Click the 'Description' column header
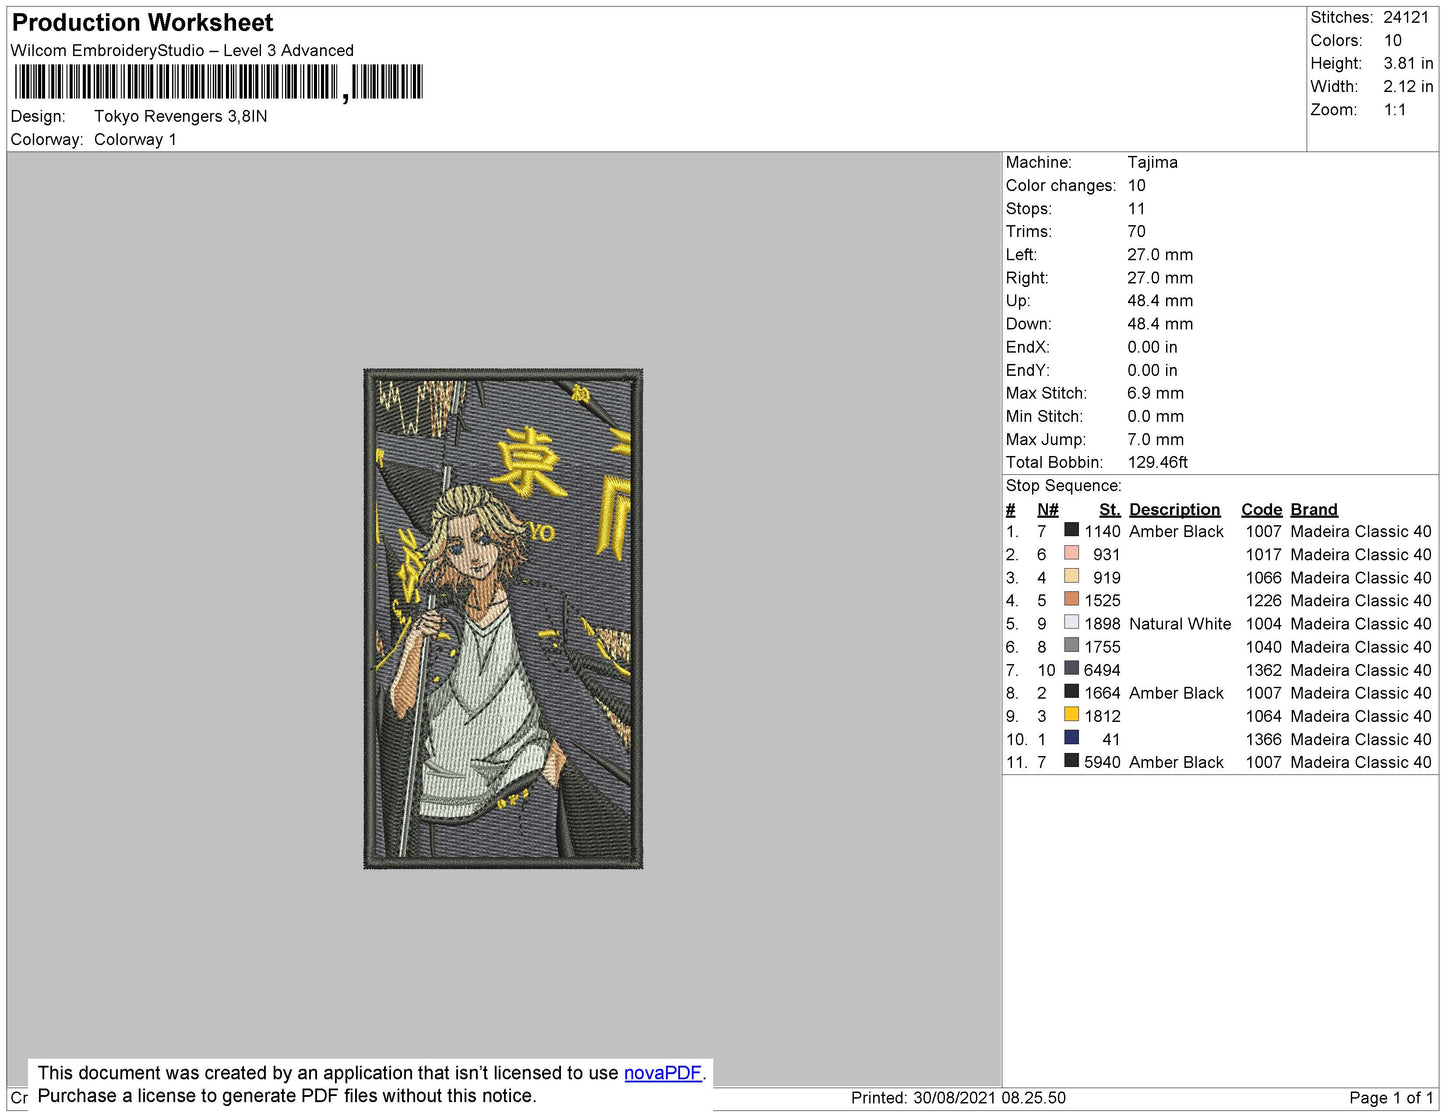Viewport: 1445px width, 1117px height. click(1175, 510)
